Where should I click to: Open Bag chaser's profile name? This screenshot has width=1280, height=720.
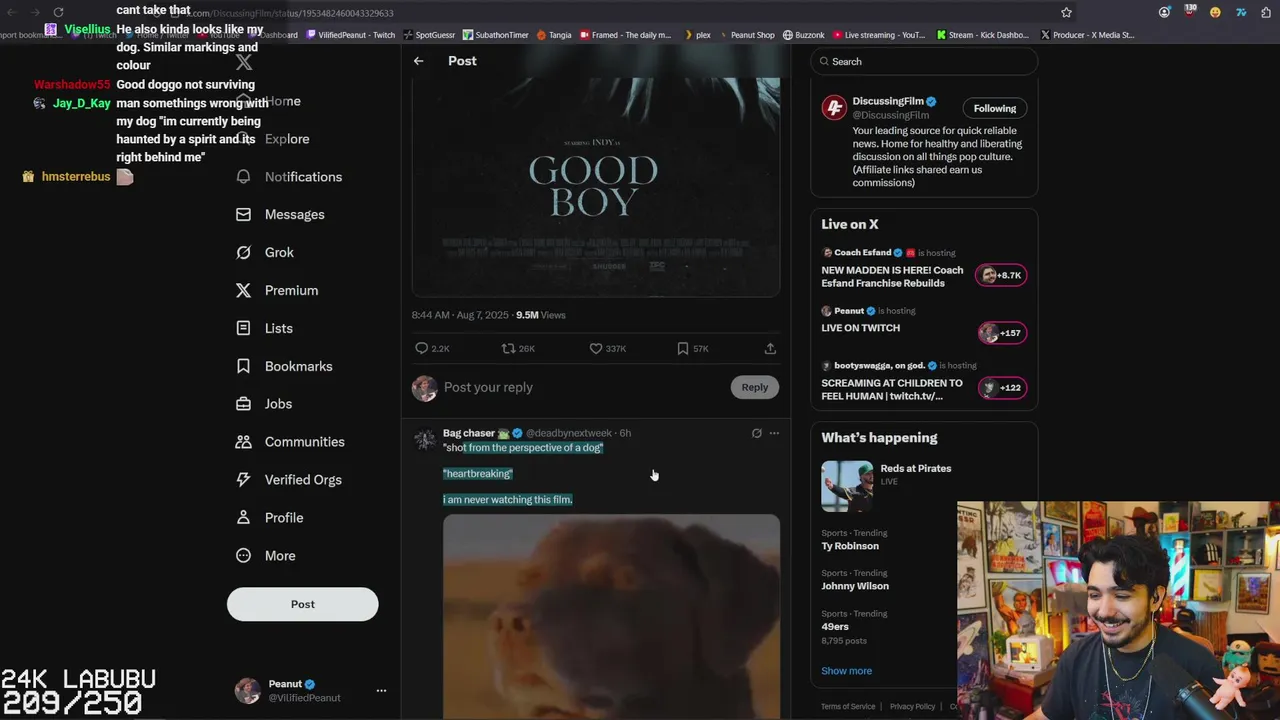[469, 434]
